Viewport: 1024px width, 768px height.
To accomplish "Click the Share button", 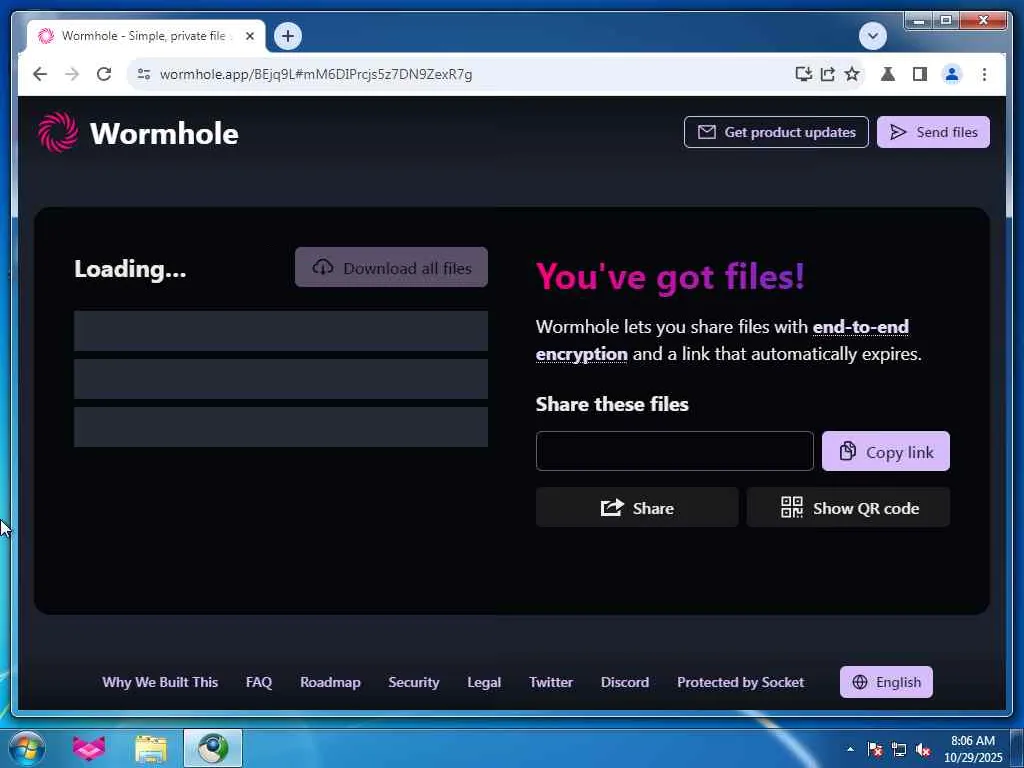I will (x=637, y=507).
